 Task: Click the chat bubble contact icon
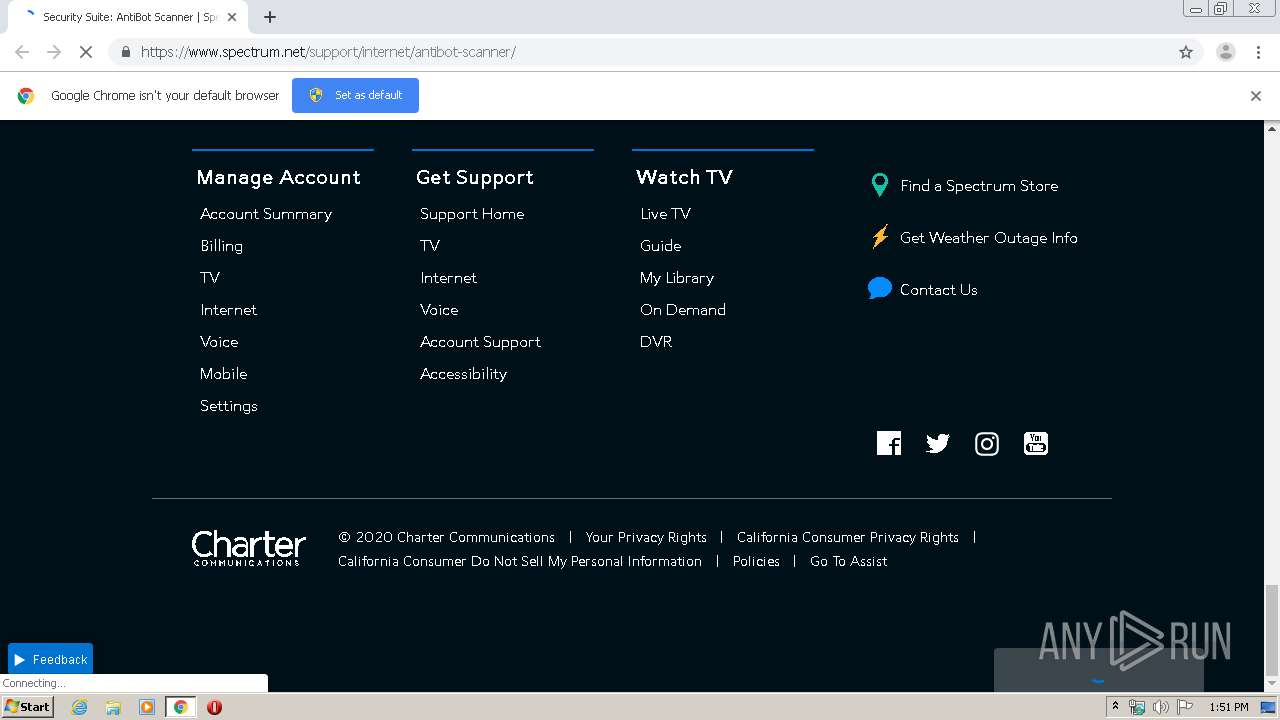coord(880,289)
